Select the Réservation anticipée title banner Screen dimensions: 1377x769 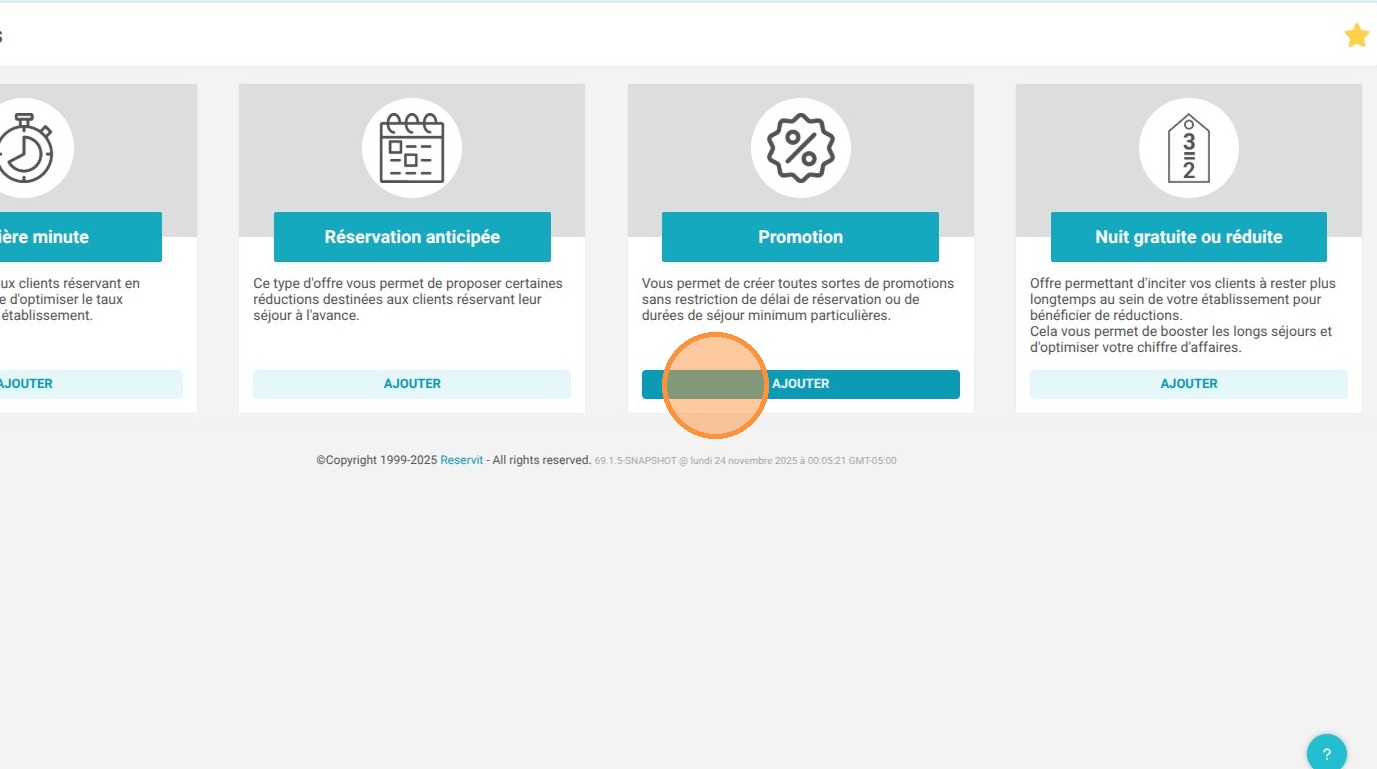click(x=412, y=237)
